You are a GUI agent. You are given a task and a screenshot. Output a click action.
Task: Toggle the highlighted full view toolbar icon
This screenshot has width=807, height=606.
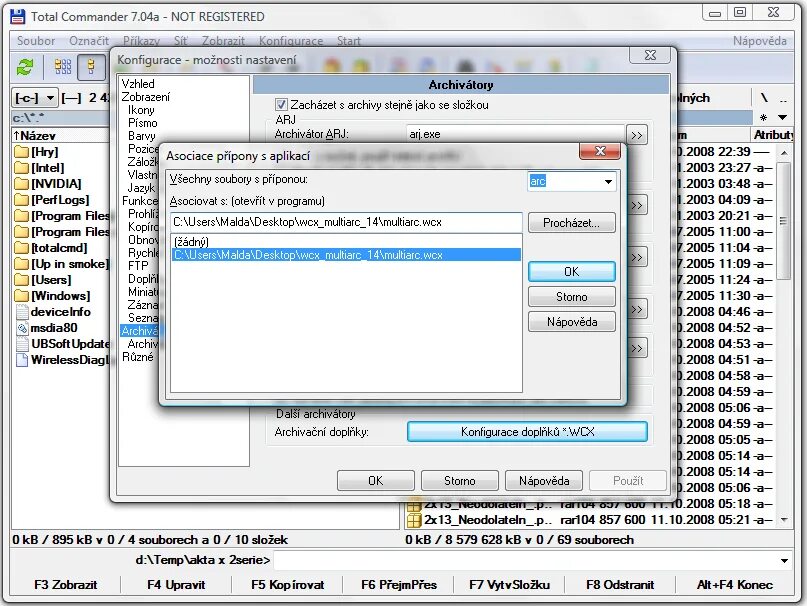point(91,67)
